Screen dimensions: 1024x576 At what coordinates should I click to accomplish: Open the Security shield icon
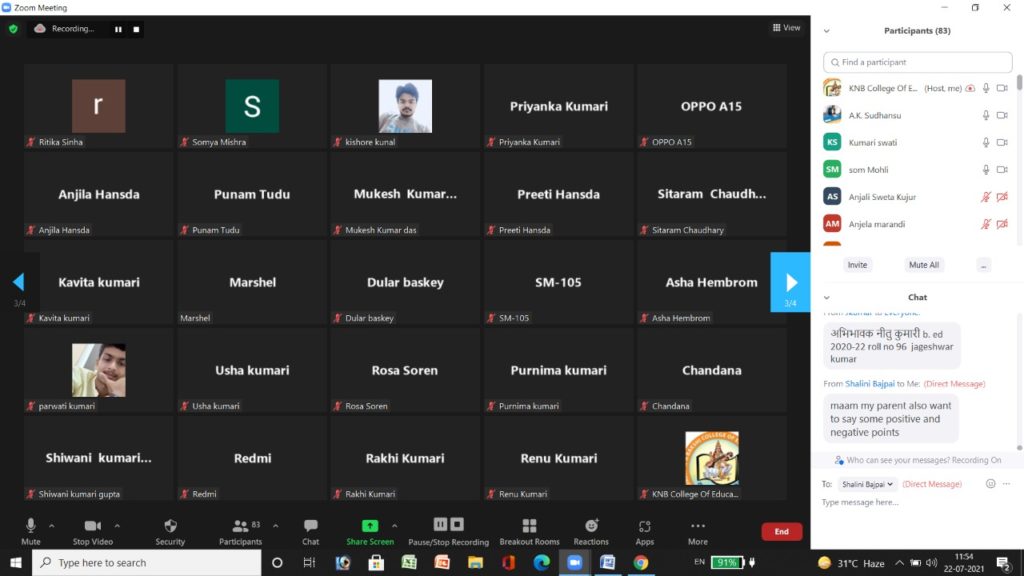click(x=170, y=526)
